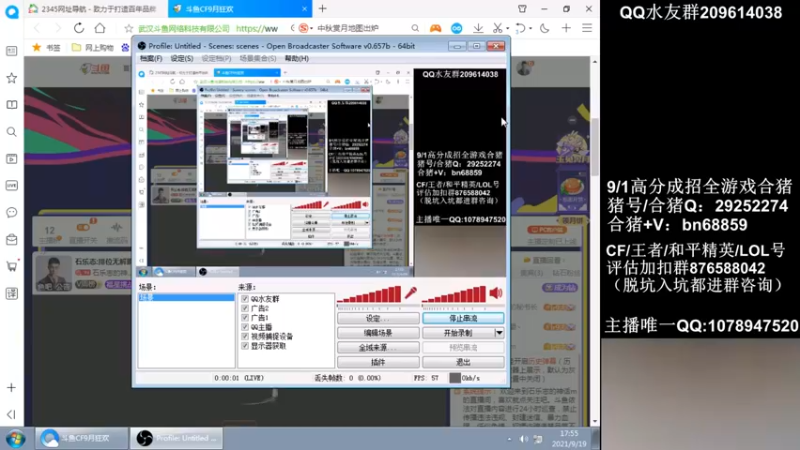Open the chat bubble icon in the left sidebar
The width and height of the screenshot is (800, 450).
point(11,212)
